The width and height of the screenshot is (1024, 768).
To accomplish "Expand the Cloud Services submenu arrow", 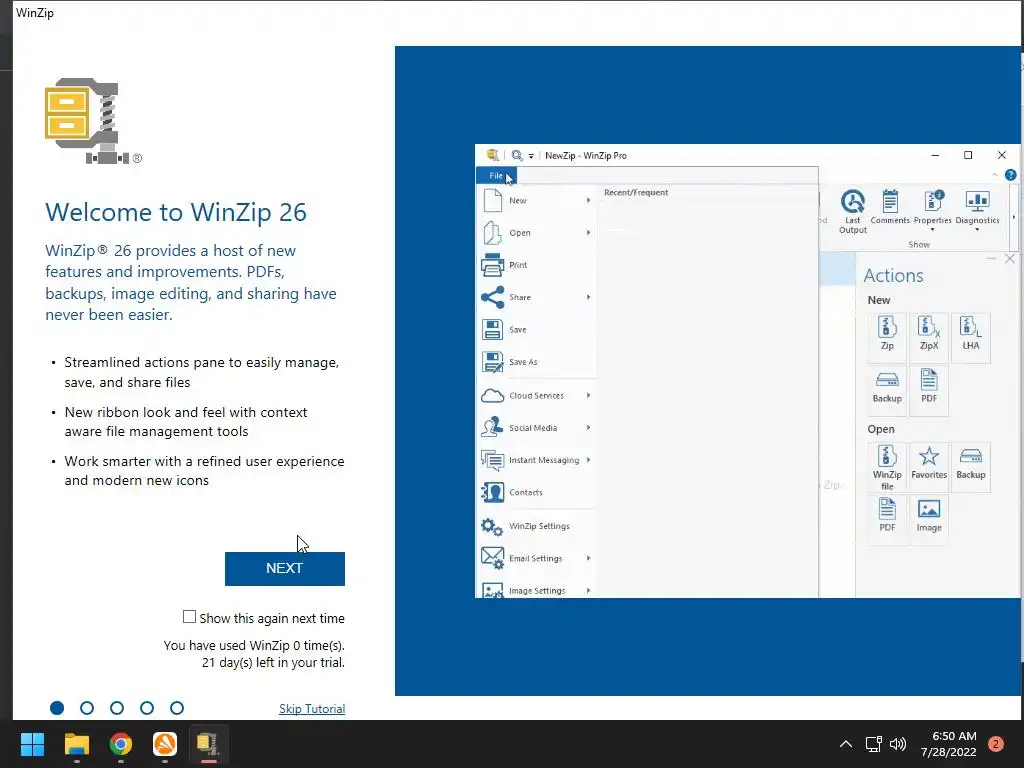I will point(588,396).
